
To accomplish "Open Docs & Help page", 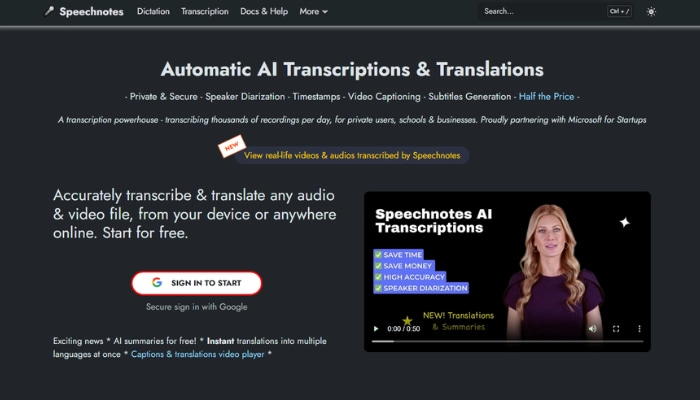I will click(264, 12).
